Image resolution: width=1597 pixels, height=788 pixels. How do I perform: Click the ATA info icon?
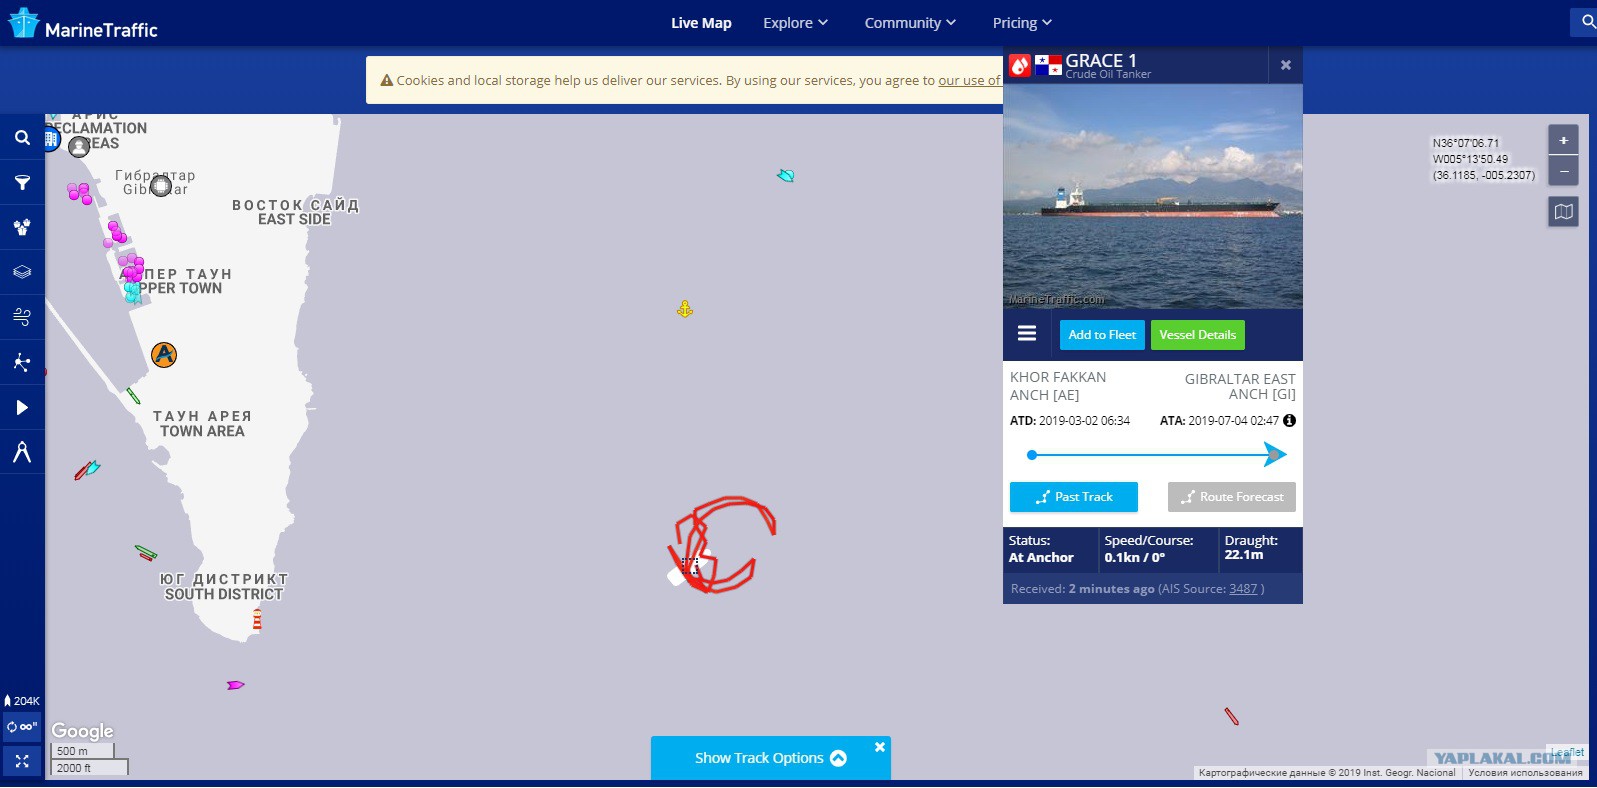[x=1290, y=421]
